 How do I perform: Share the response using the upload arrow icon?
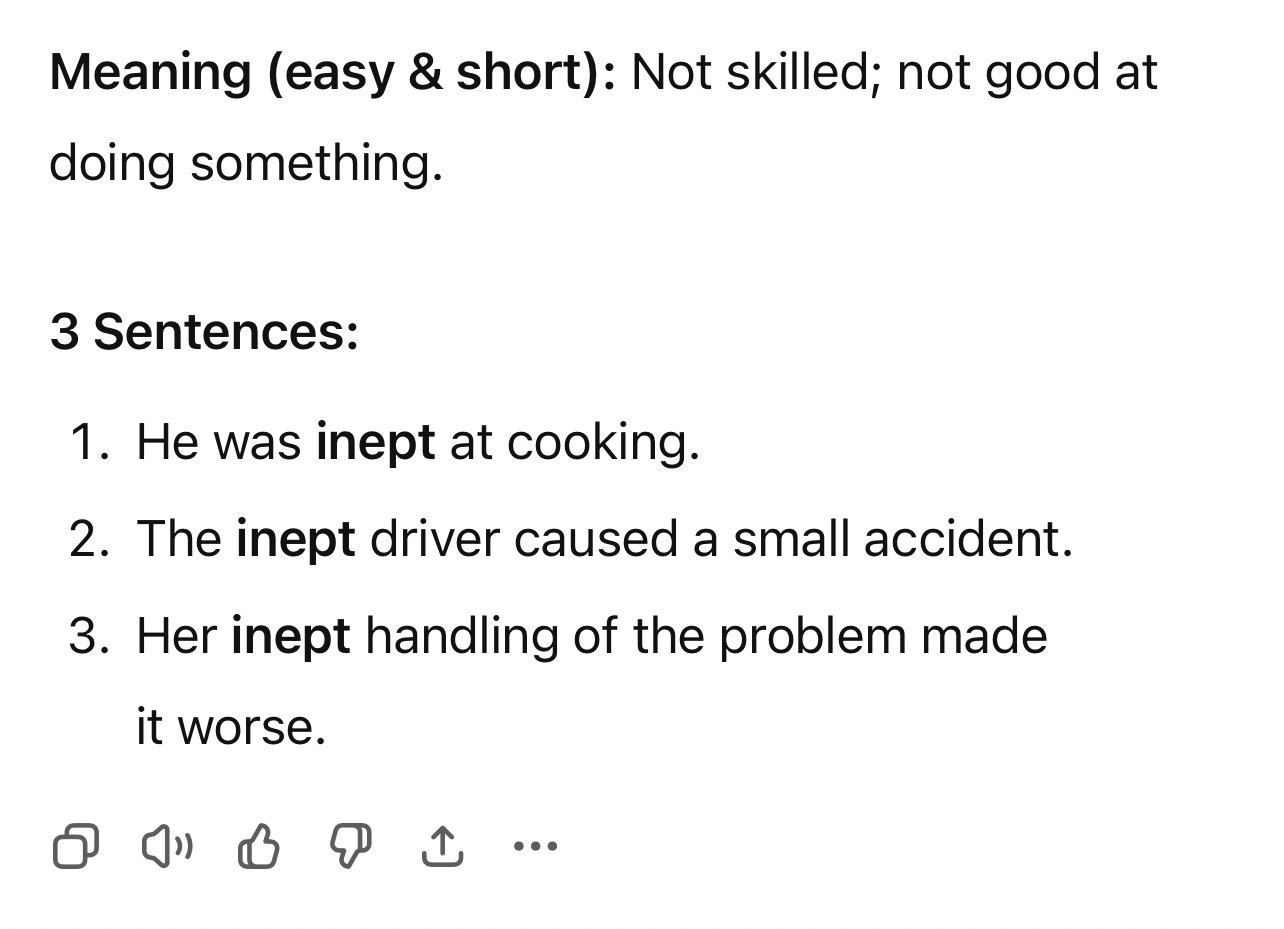tap(442, 847)
